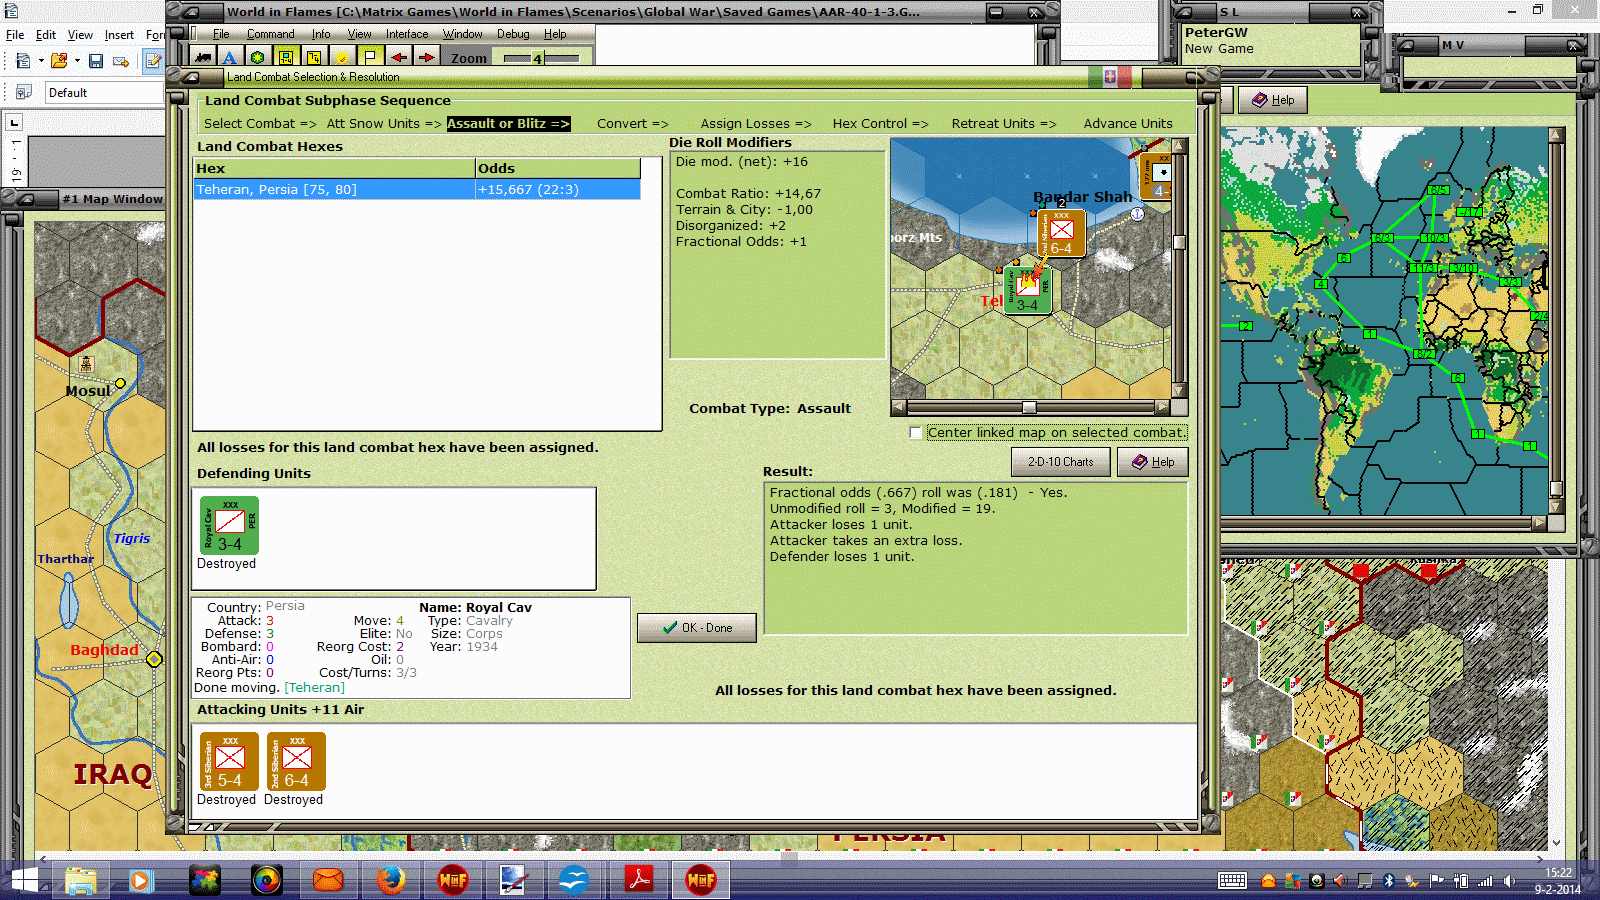Select the 6-4 Siberian attacking unit counter

click(296, 762)
